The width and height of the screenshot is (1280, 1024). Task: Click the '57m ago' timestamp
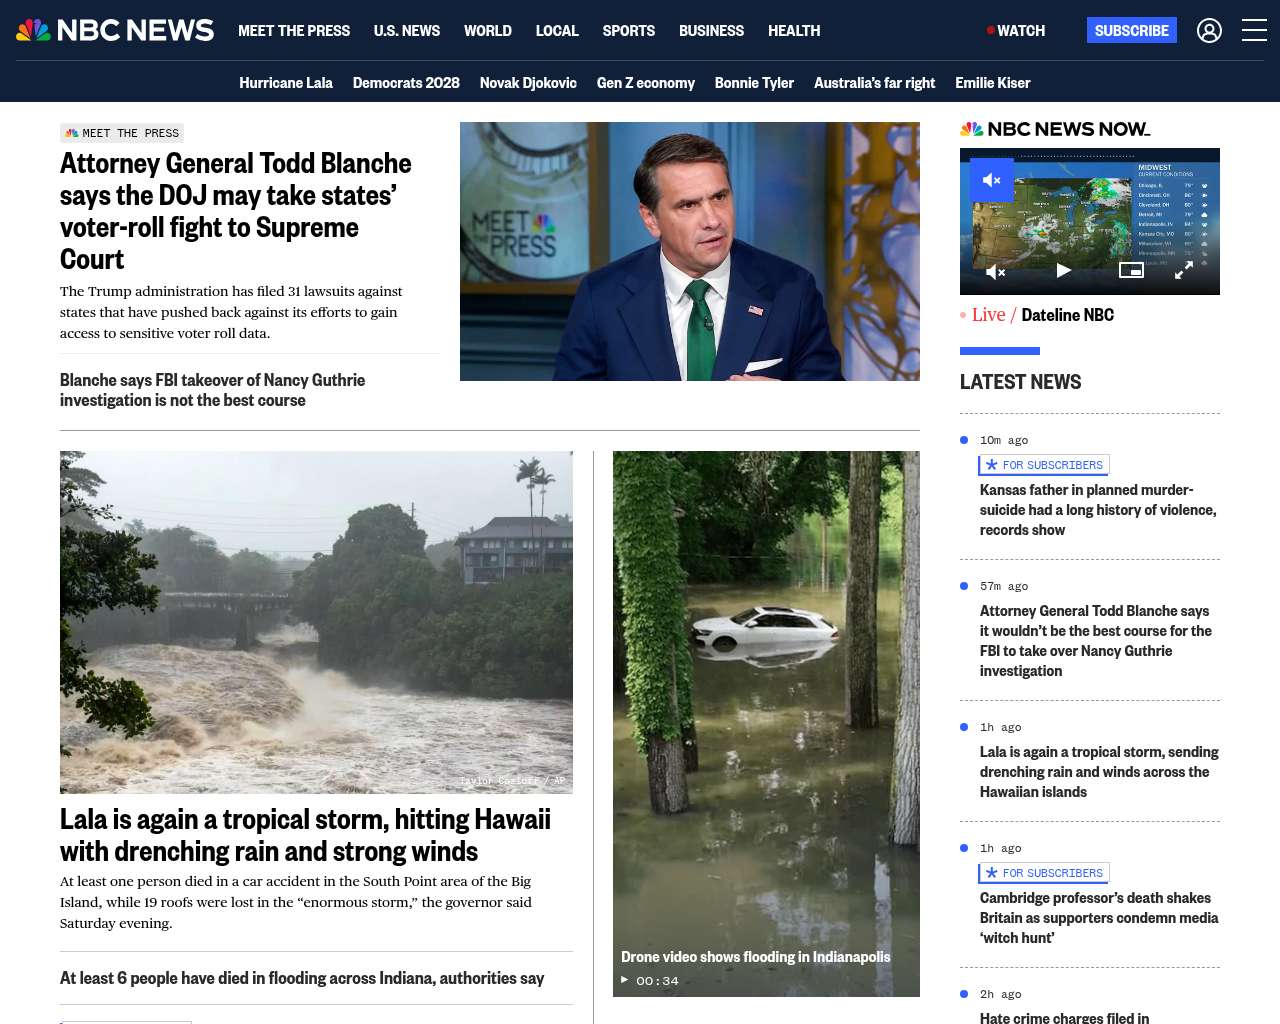[x=1004, y=586]
